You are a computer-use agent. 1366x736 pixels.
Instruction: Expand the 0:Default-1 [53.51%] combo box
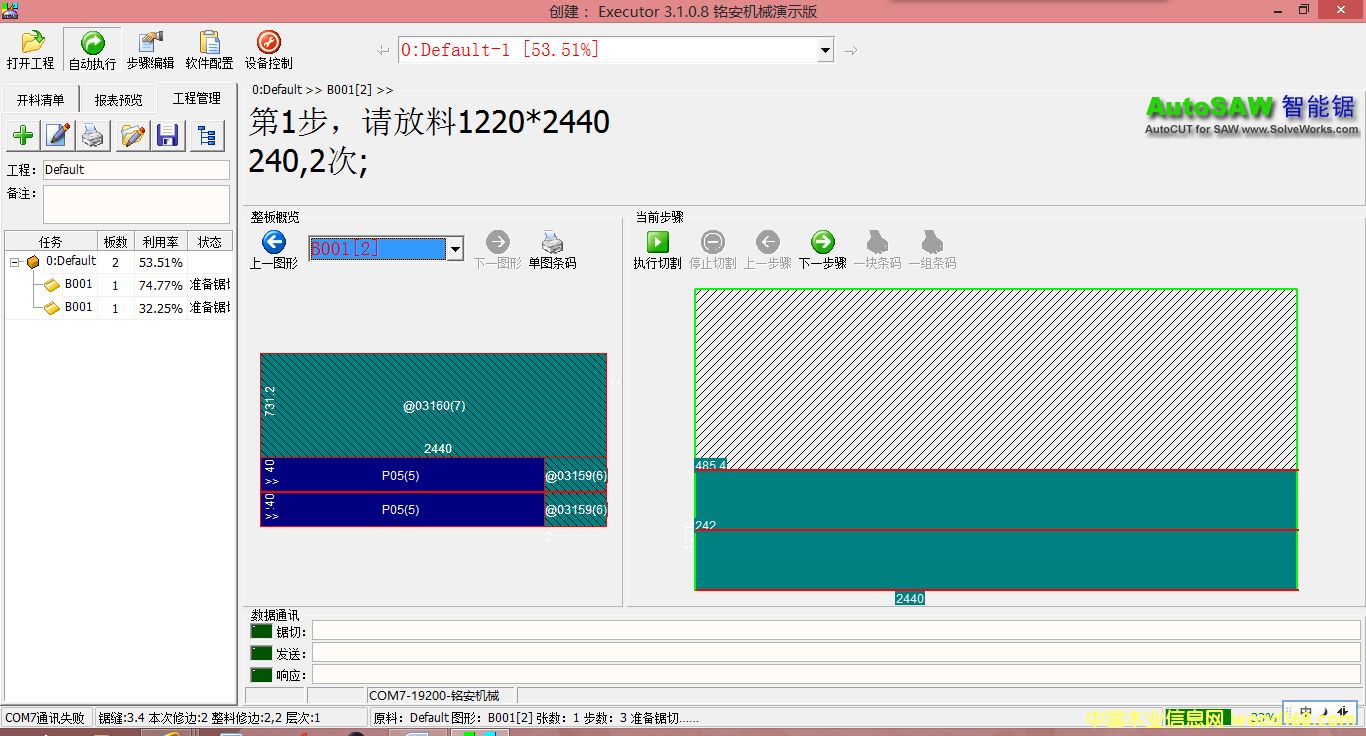825,50
